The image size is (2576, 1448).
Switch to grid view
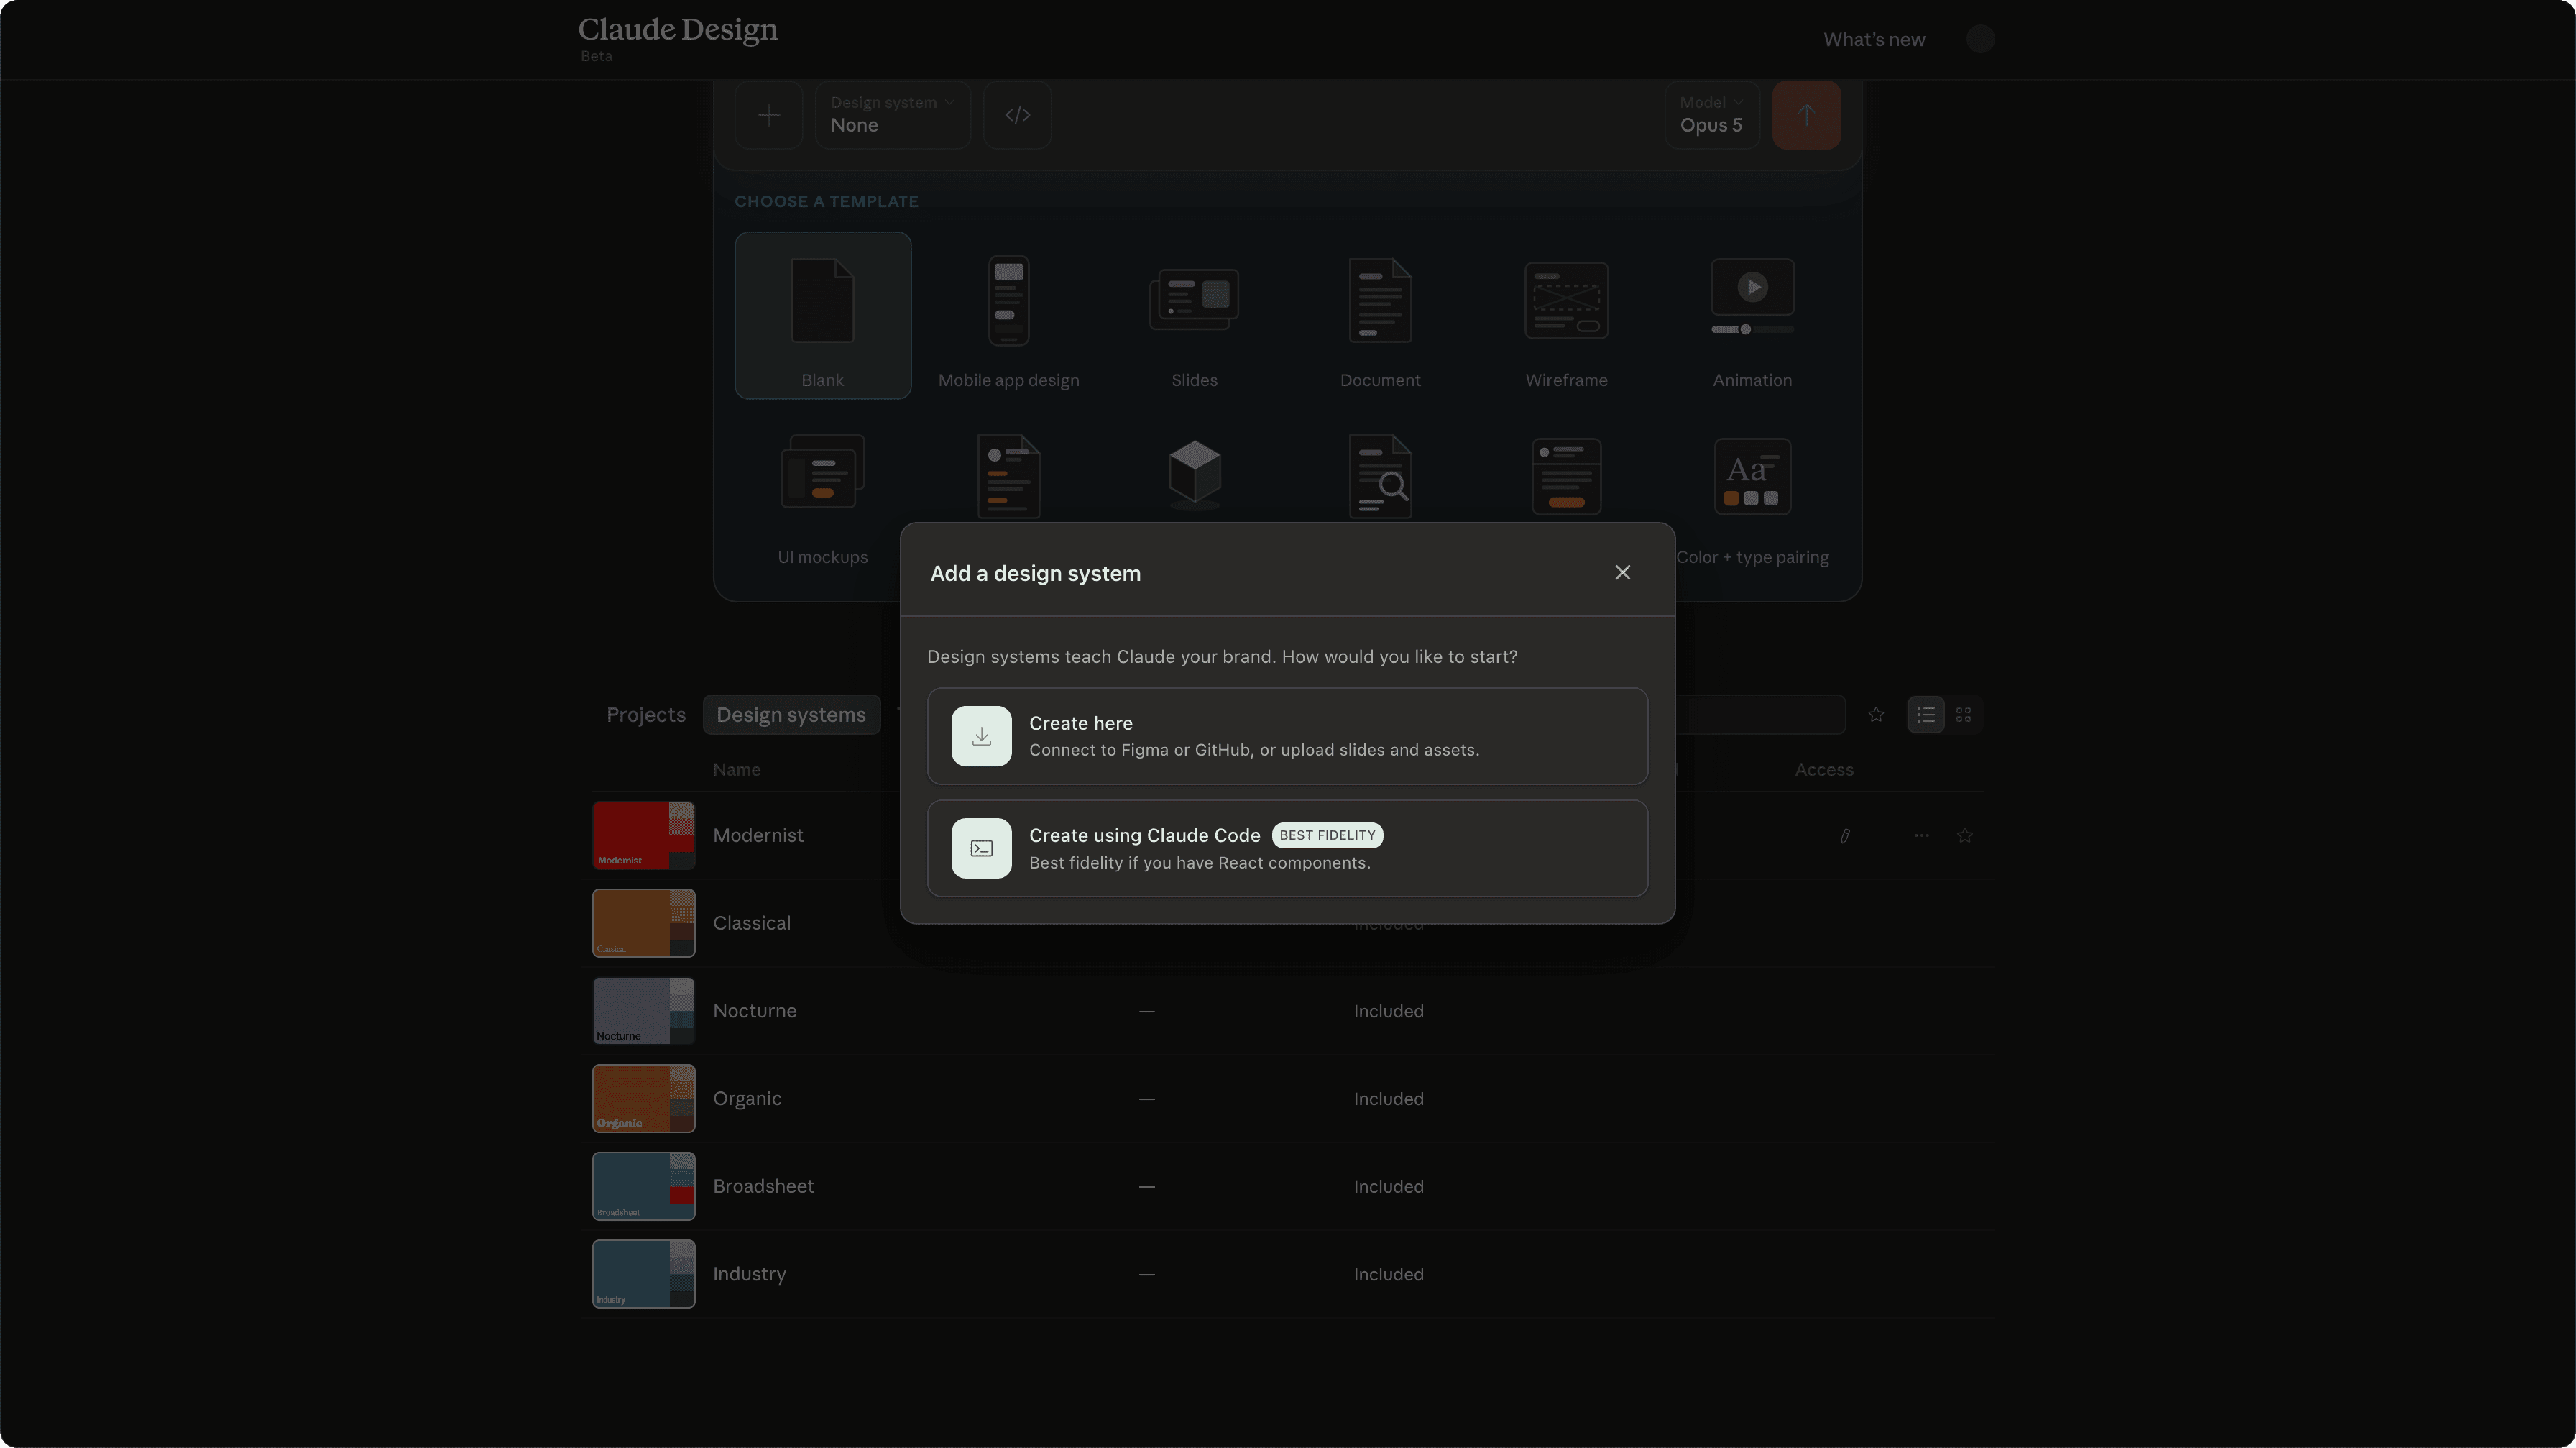[1963, 714]
